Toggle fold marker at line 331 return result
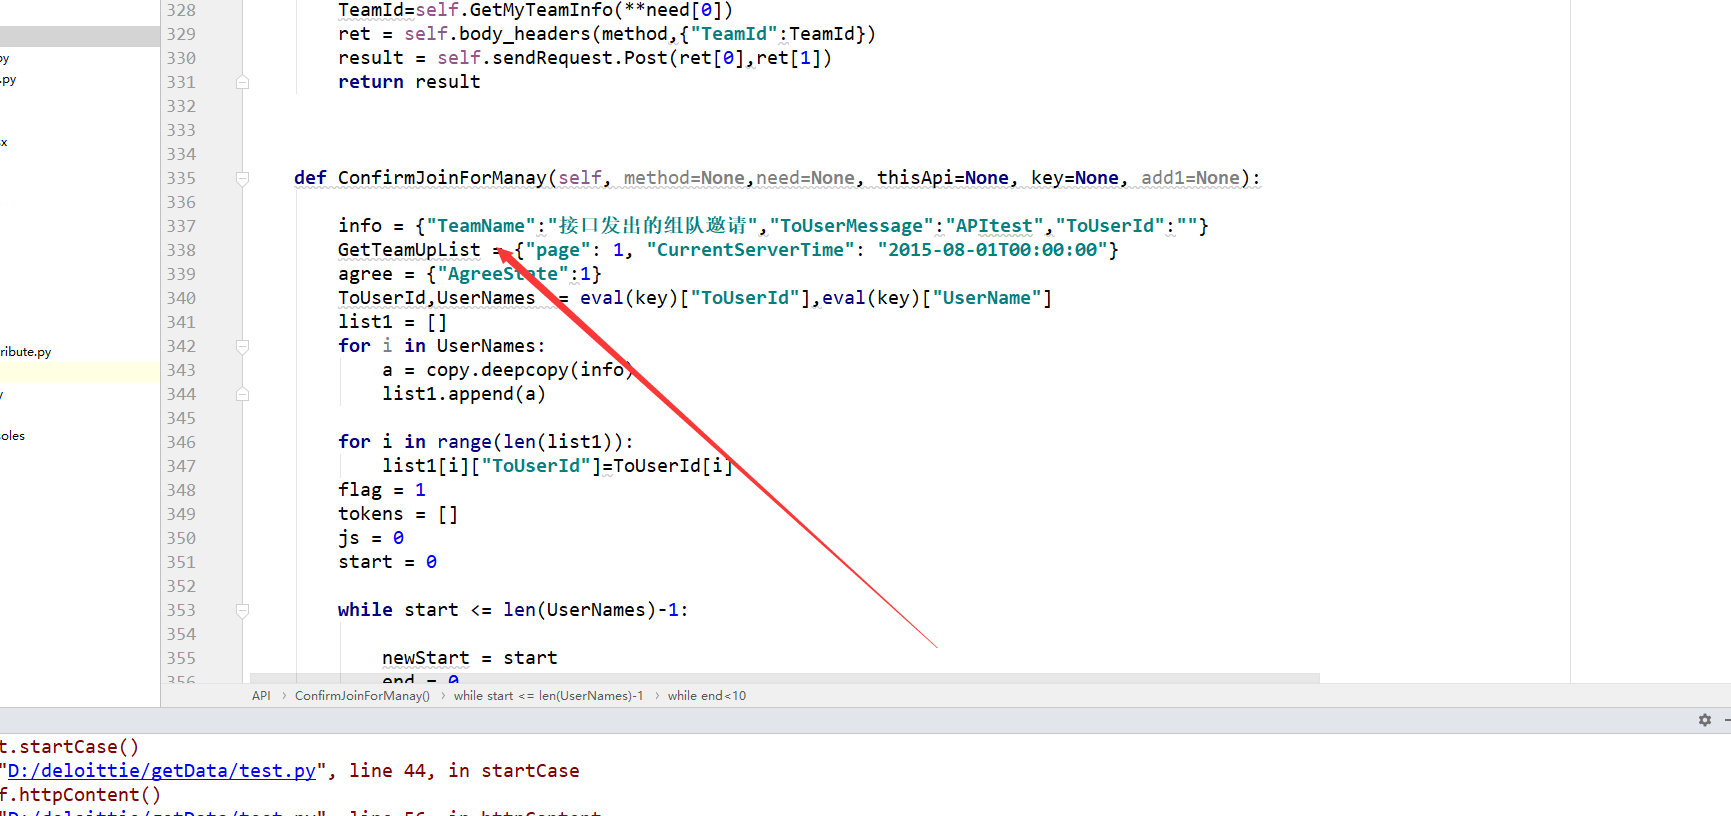Image resolution: width=1731 pixels, height=816 pixels. pos(242,82)
